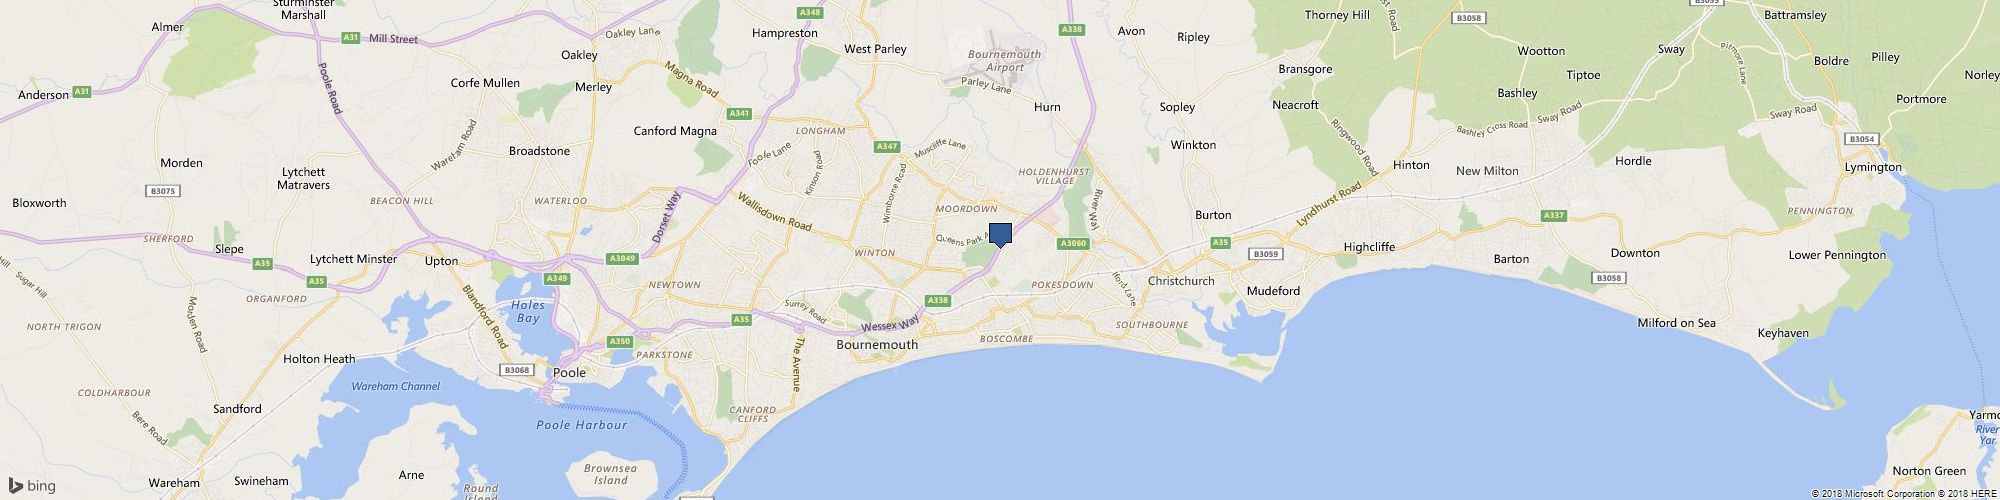Click the Lymington town label
This screenshot has height=500, width=2000.
(1873, 167)
